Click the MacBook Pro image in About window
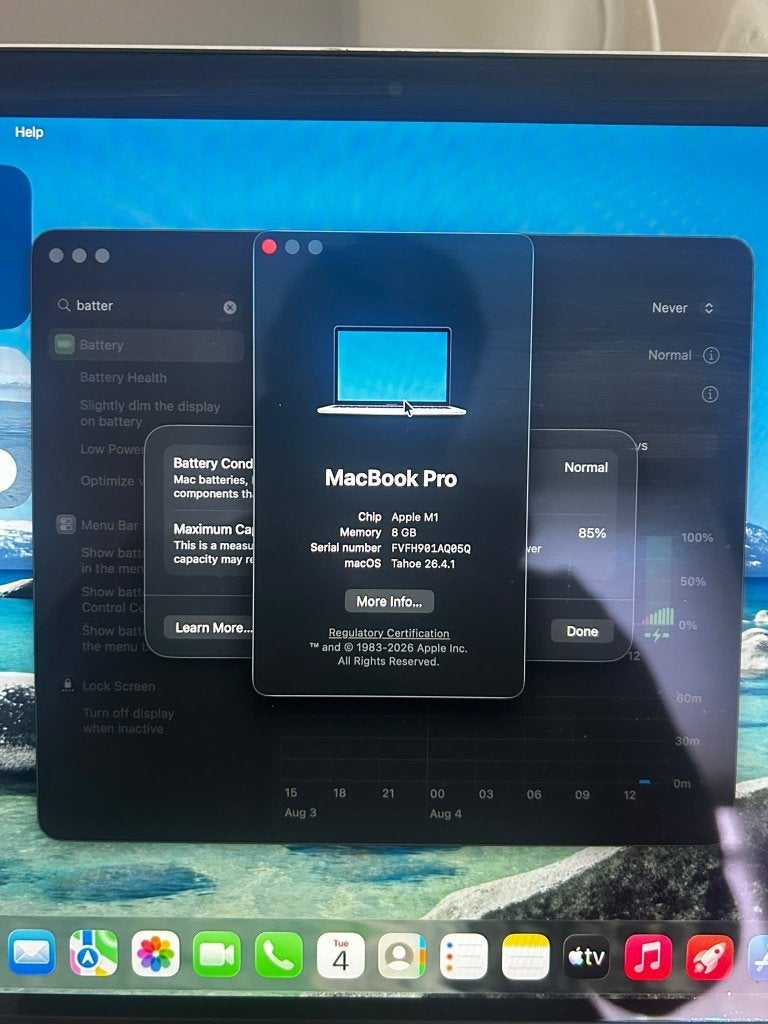This screenshot has height=1024, width=768. click(x=392, y=371)
